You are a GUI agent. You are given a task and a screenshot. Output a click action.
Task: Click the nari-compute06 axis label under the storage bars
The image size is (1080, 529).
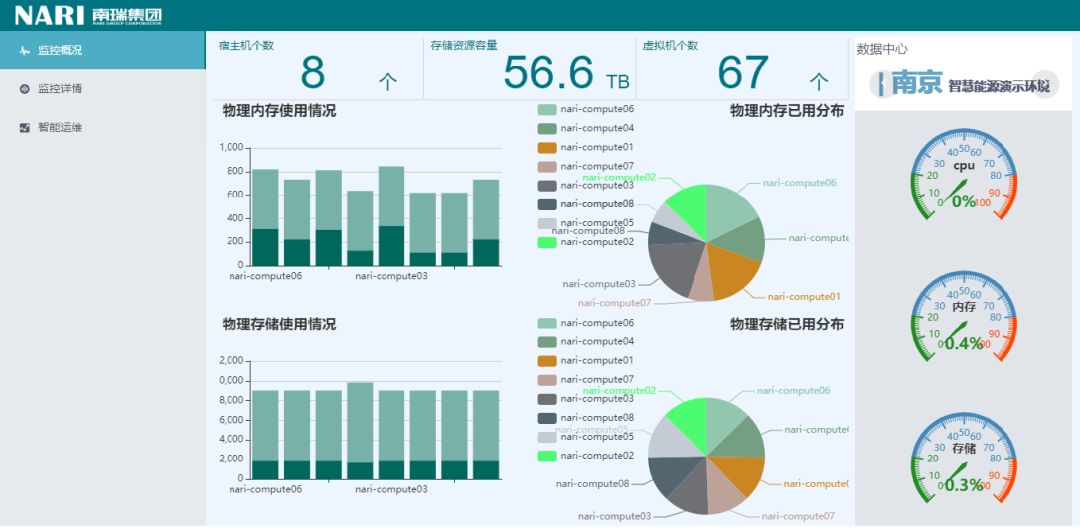[265, 490]
